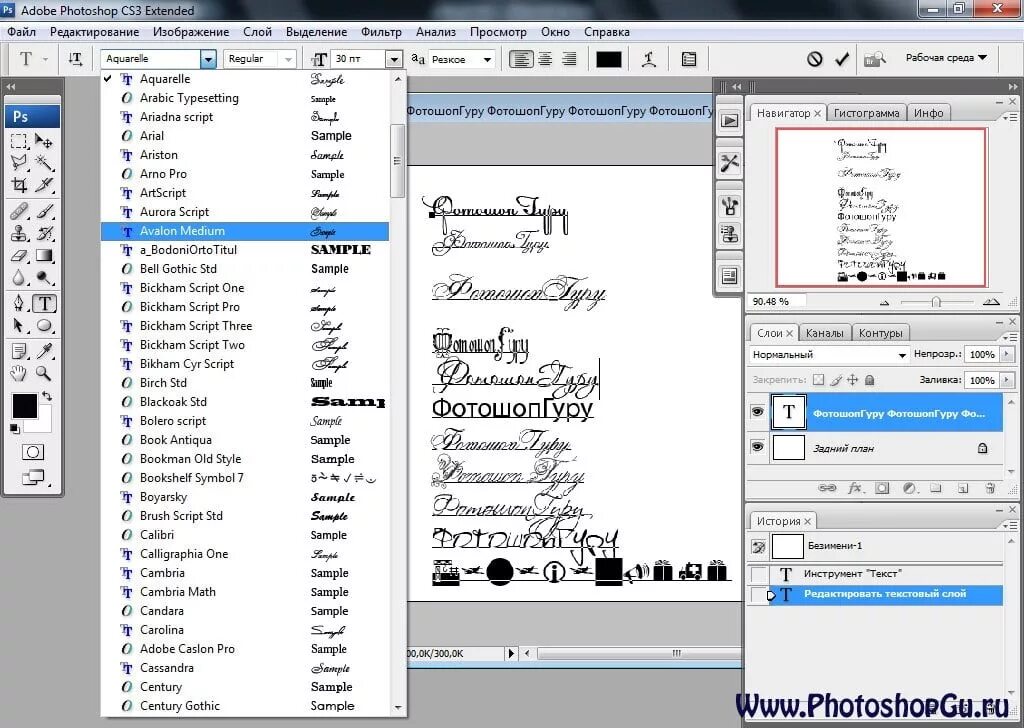The width and height of the screenshot is (1024, 728).
Task: Select the Zoom tool
Action: [x=44, y=373]
